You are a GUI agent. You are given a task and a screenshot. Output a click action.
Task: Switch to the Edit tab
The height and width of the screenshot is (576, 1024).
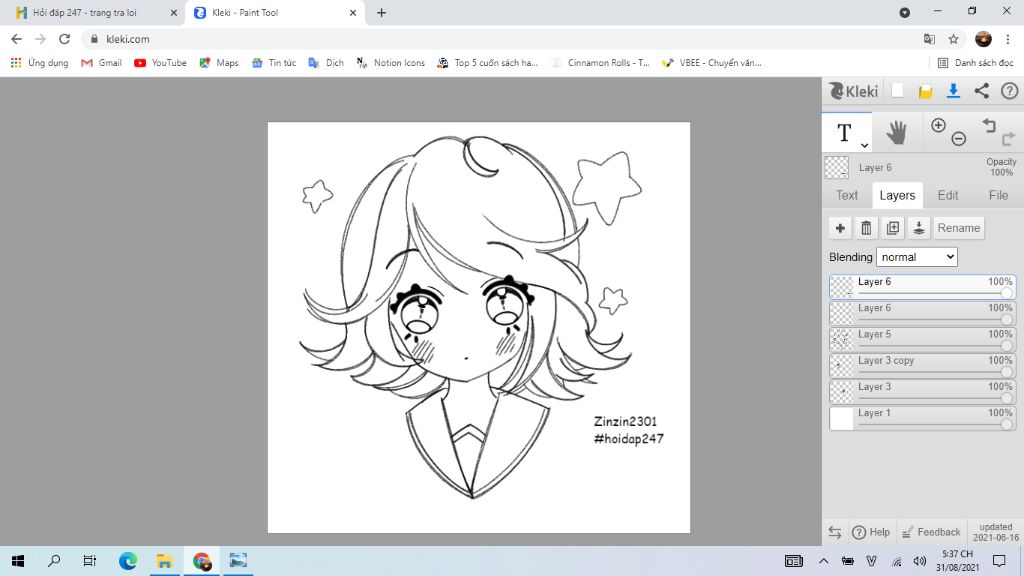pyautogui.click(x=948, y=195)
